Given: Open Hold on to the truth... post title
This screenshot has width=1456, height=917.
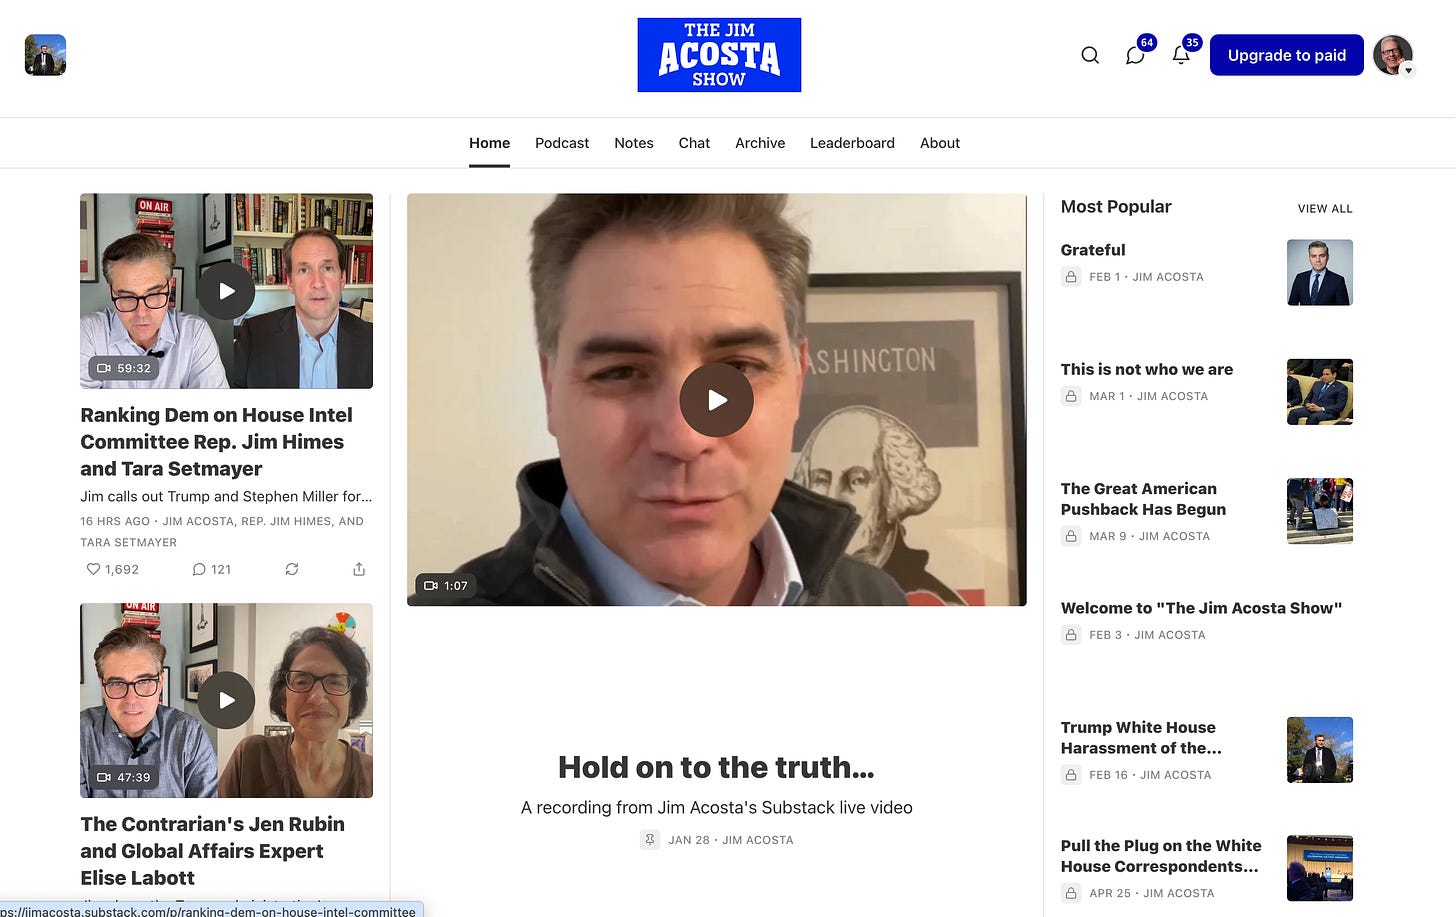Looking at the screenshot, I should point(716,767).
